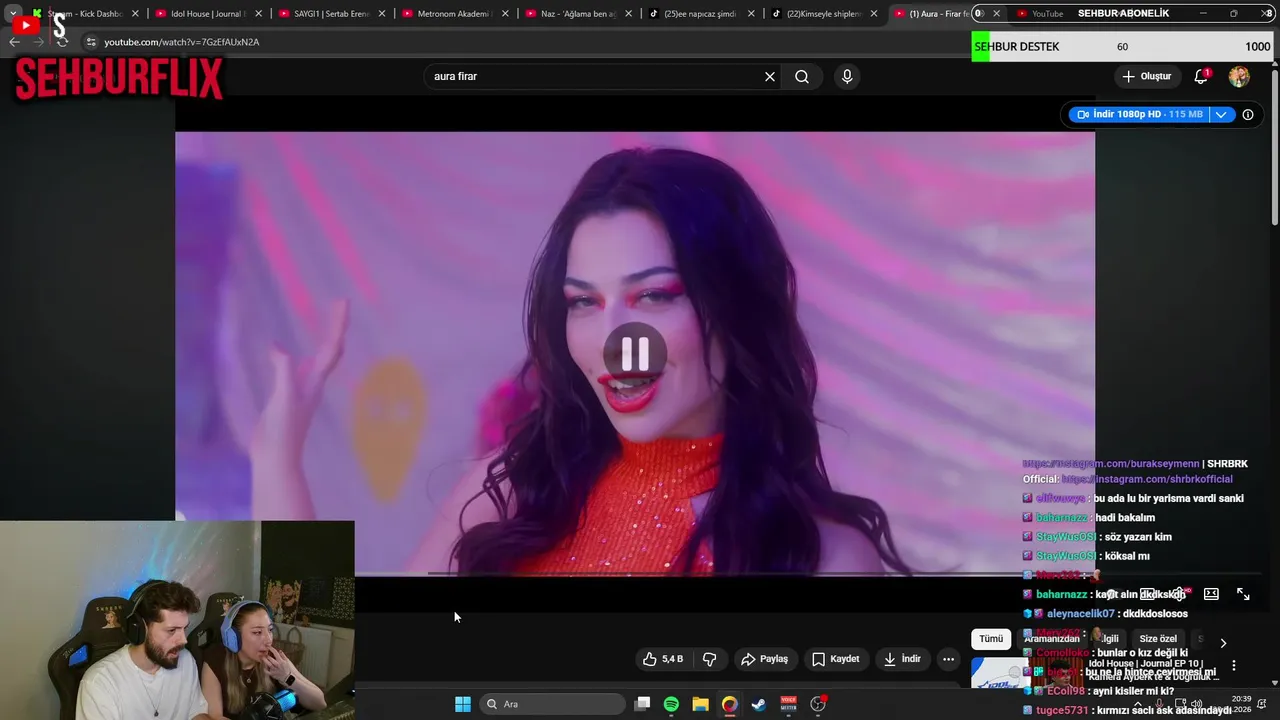
Task: Dislike the video with thumbs down
Action: (x=710, y=659)
